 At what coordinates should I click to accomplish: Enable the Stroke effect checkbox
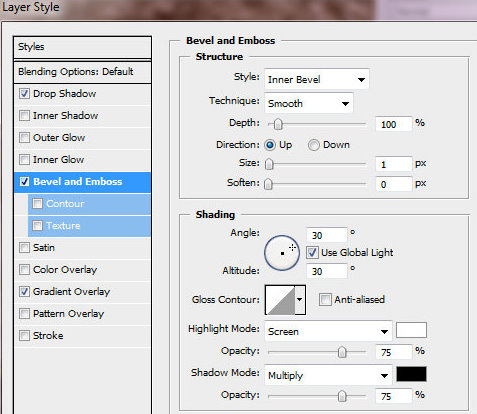point(24,335)
